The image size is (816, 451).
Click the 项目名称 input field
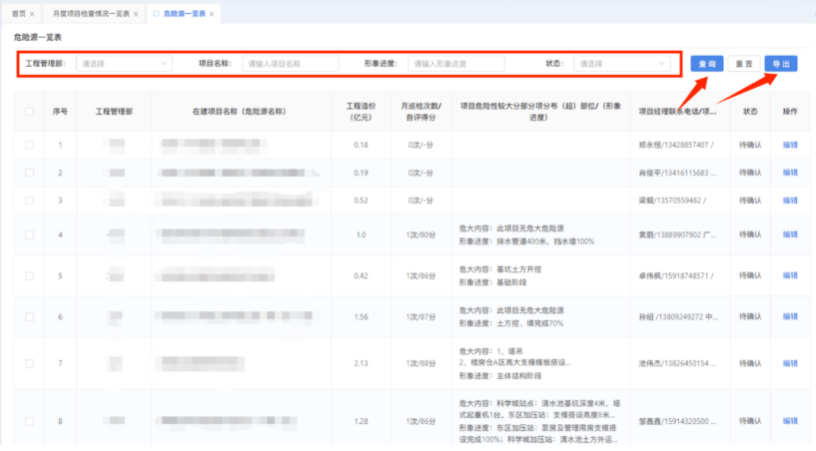click(x=290, y=63)
